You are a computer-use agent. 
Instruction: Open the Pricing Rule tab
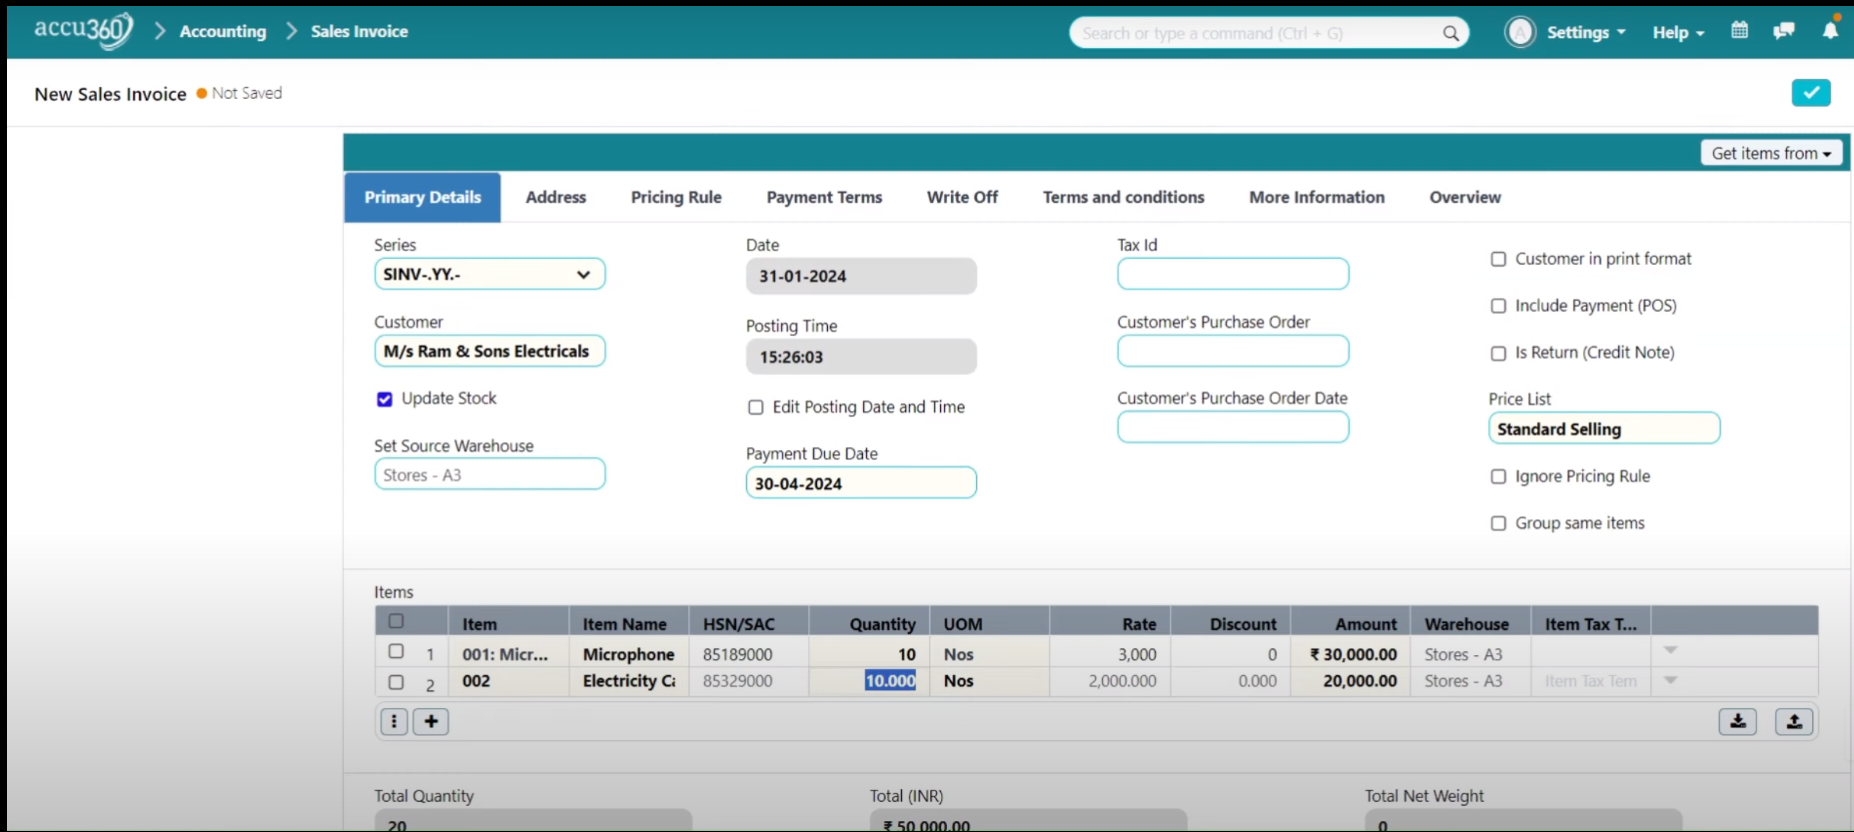[x=676, y=197]
